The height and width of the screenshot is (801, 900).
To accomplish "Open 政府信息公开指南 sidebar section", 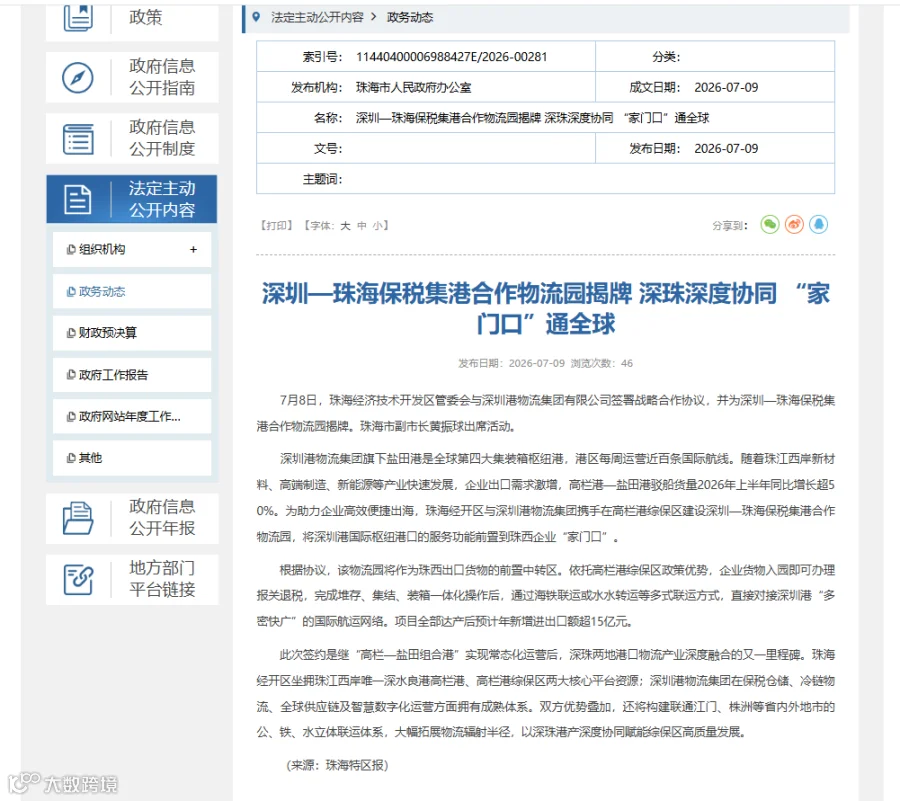I will pyautogui.click(x=132, y=77).
